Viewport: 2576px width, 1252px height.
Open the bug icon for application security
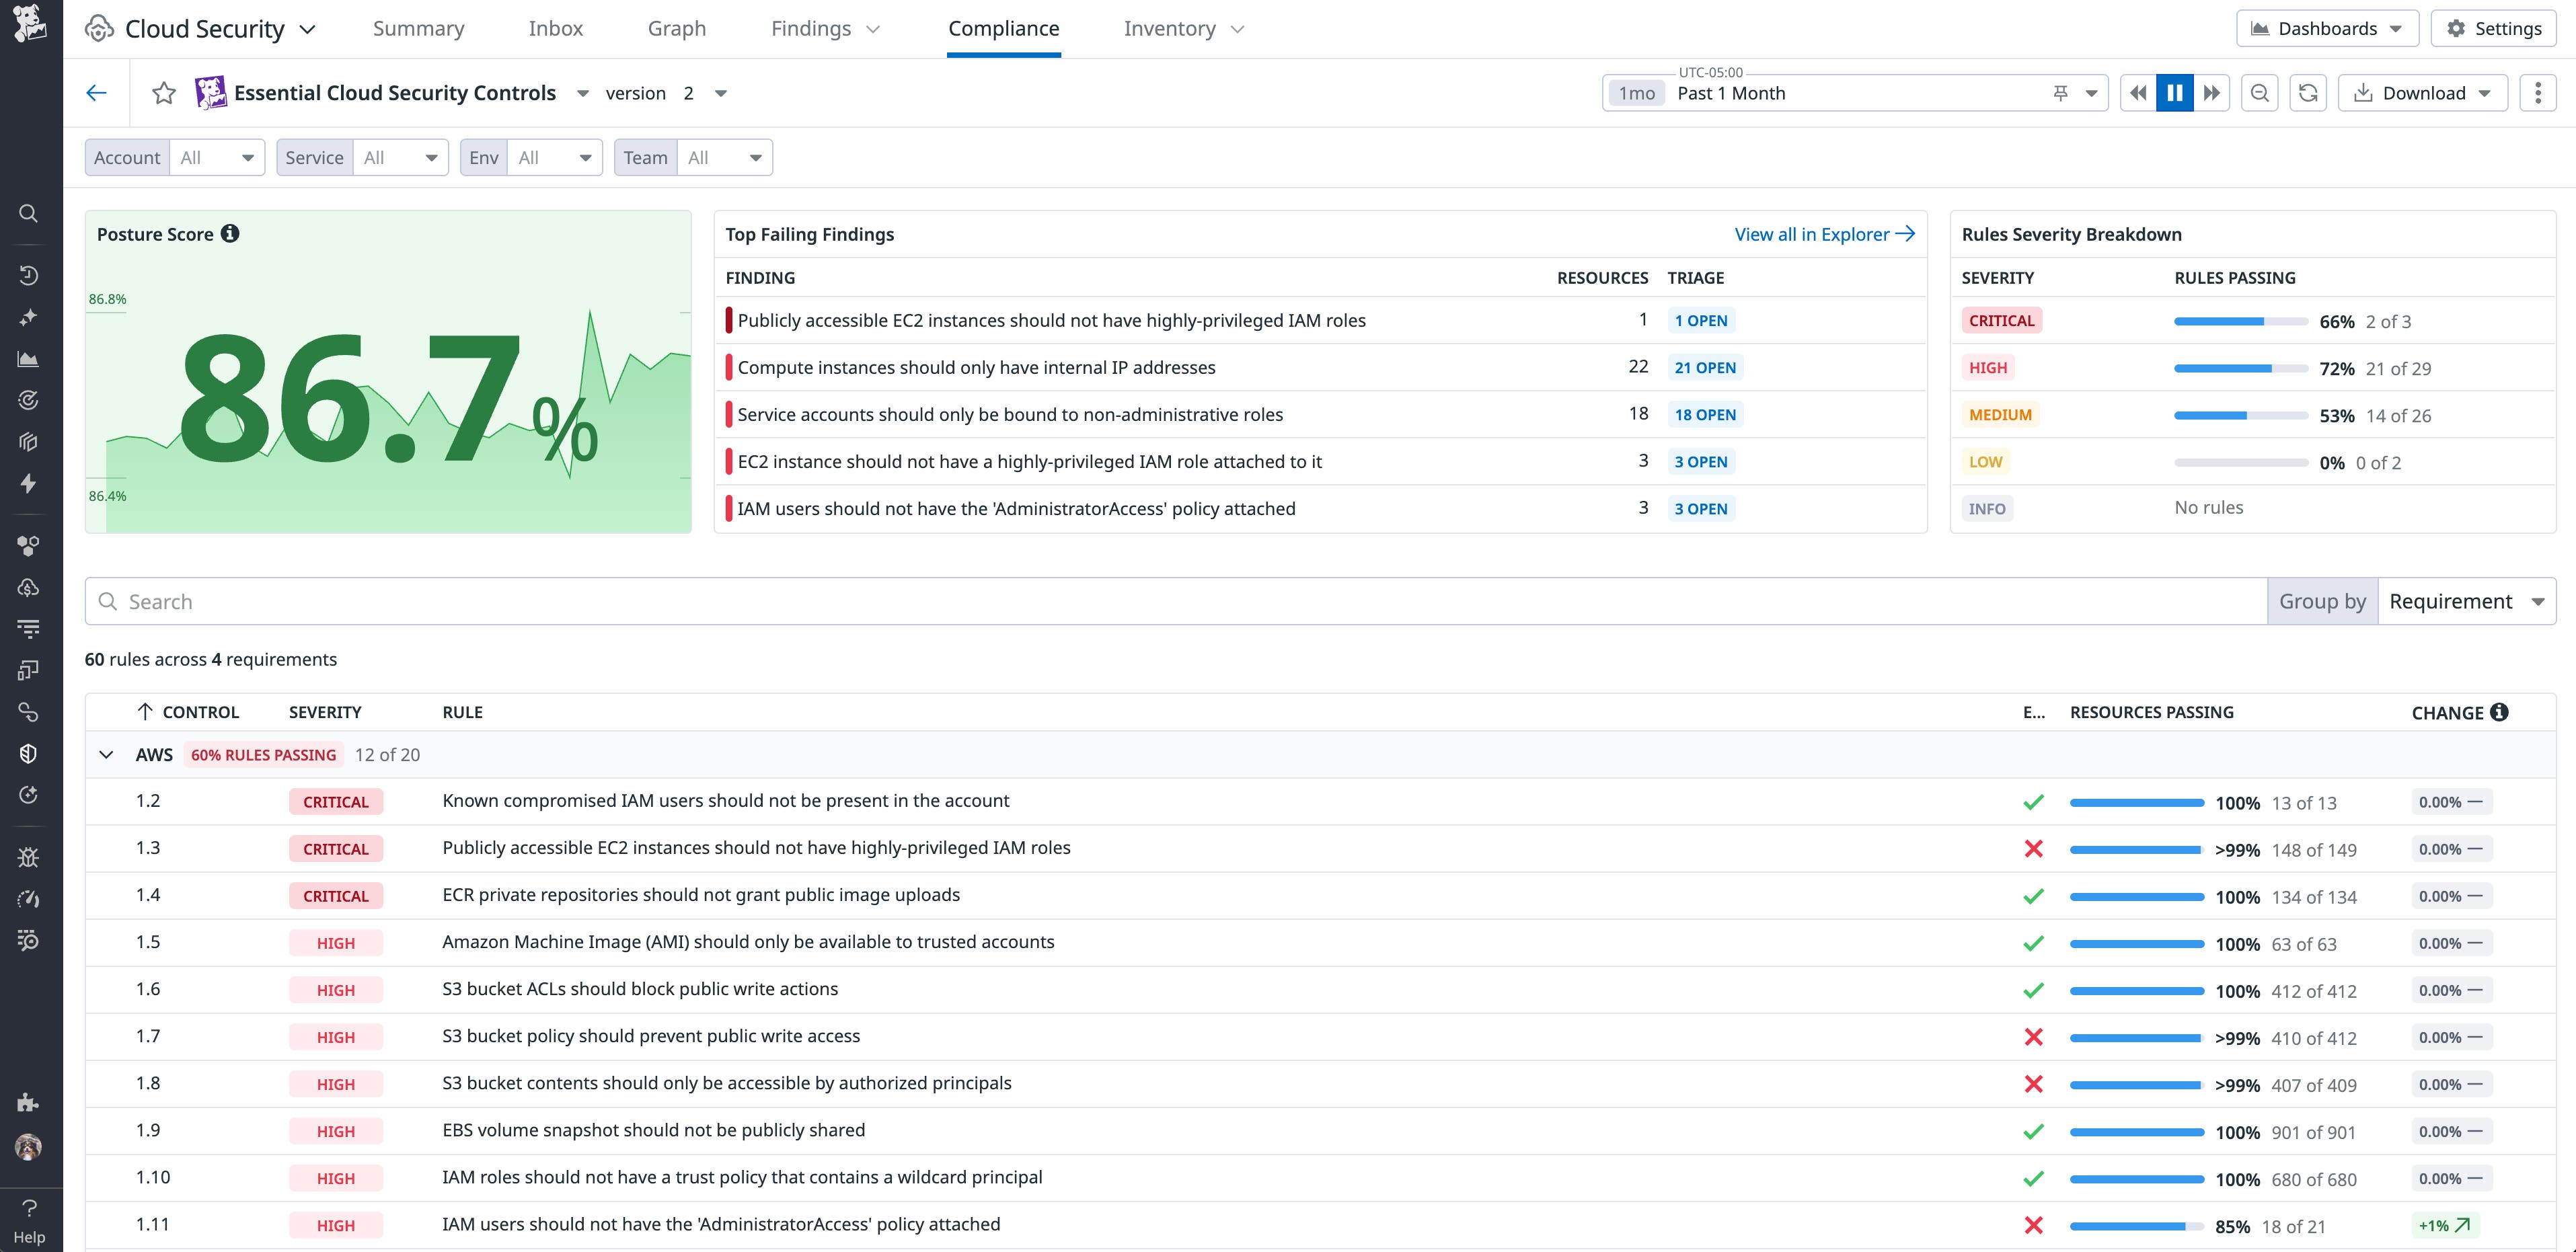click(x=29, y=856)
